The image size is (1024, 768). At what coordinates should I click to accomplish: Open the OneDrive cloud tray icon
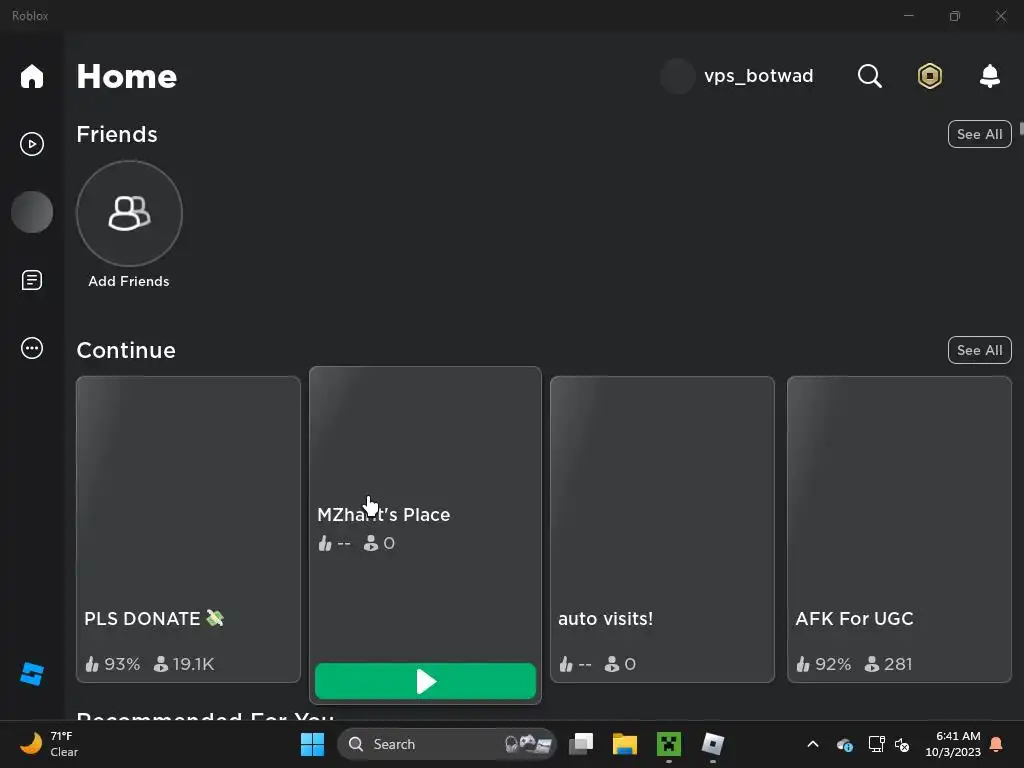point(844,744)
